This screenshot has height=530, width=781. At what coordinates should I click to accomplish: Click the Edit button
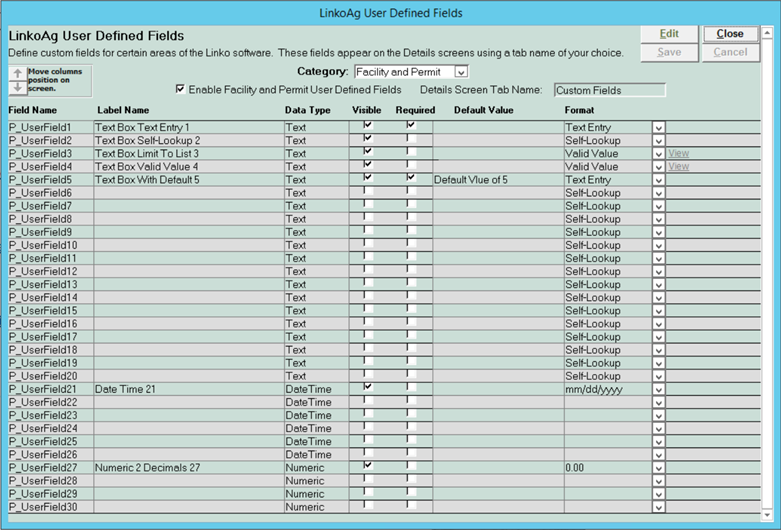click(x=669, y=34)
